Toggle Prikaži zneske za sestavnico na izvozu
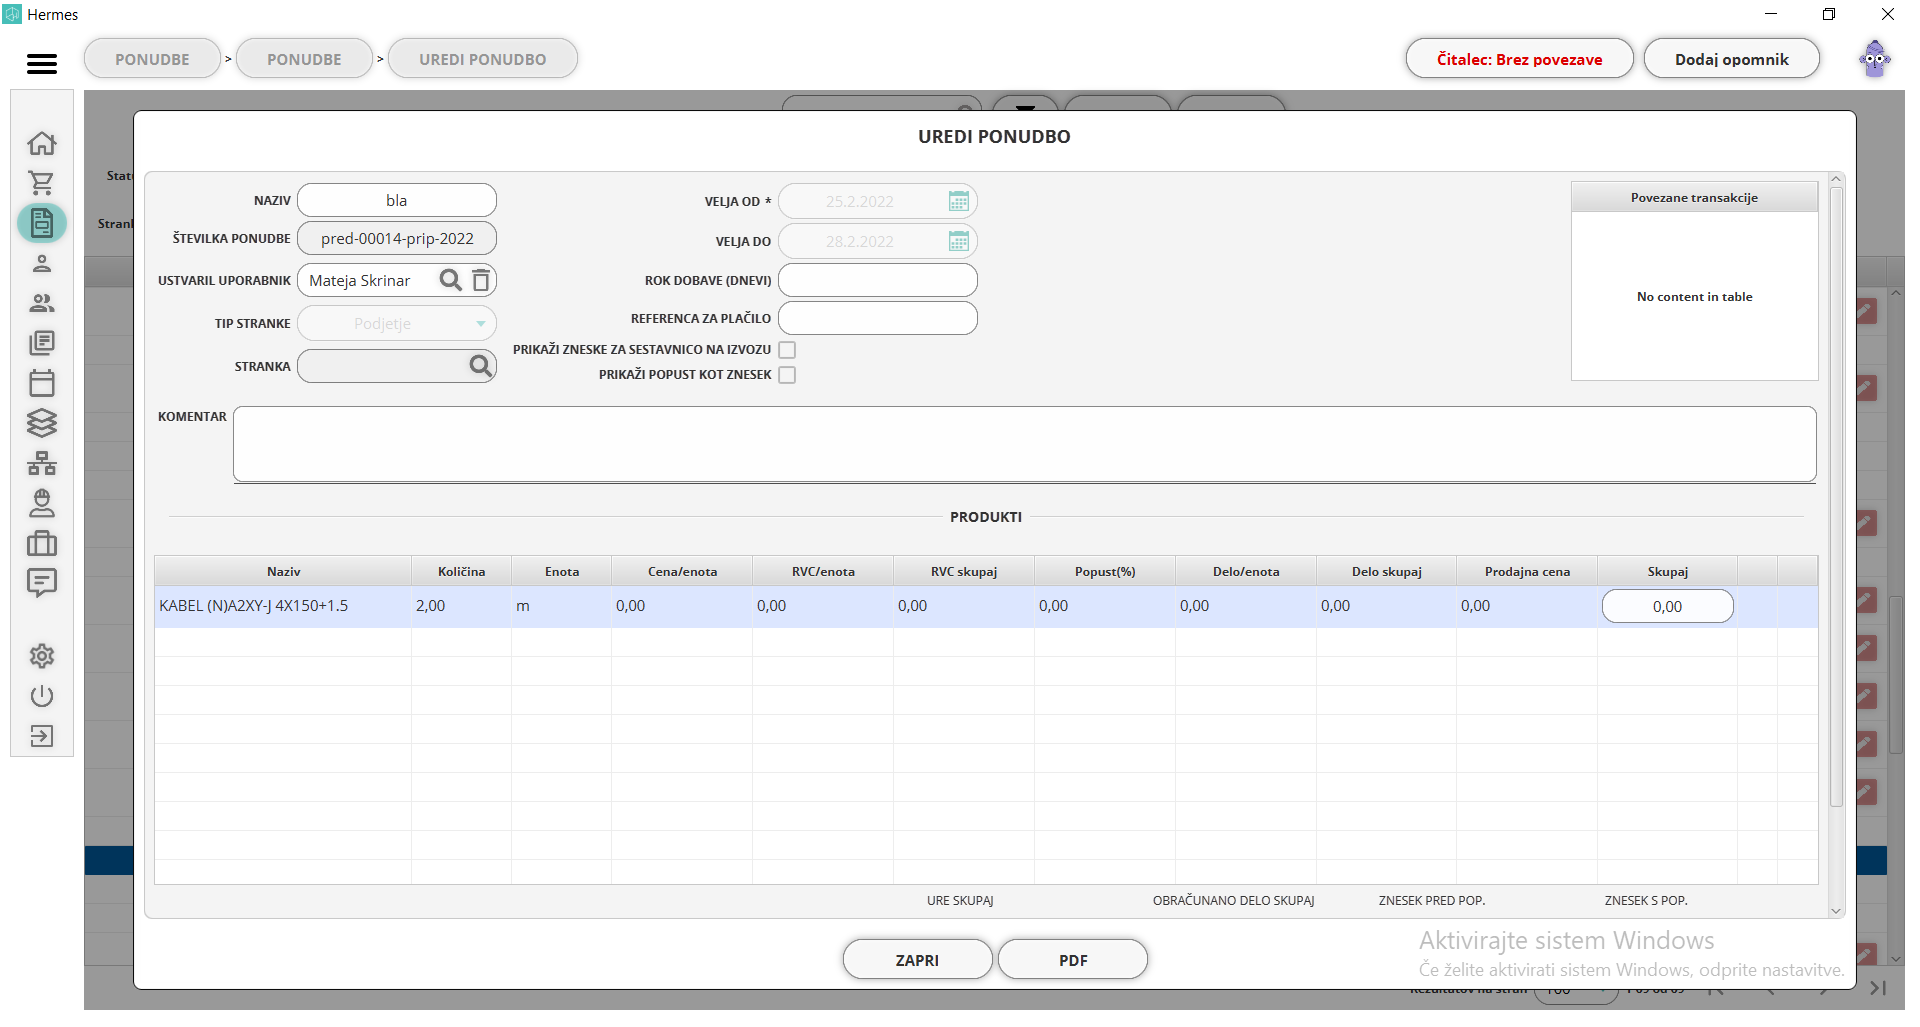 787,350
